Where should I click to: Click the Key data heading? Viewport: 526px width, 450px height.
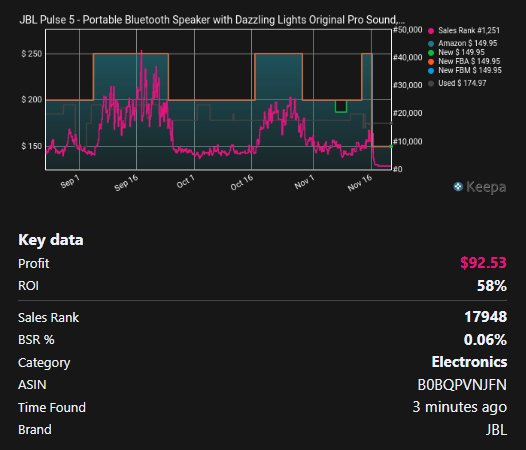tap(51, 240)
